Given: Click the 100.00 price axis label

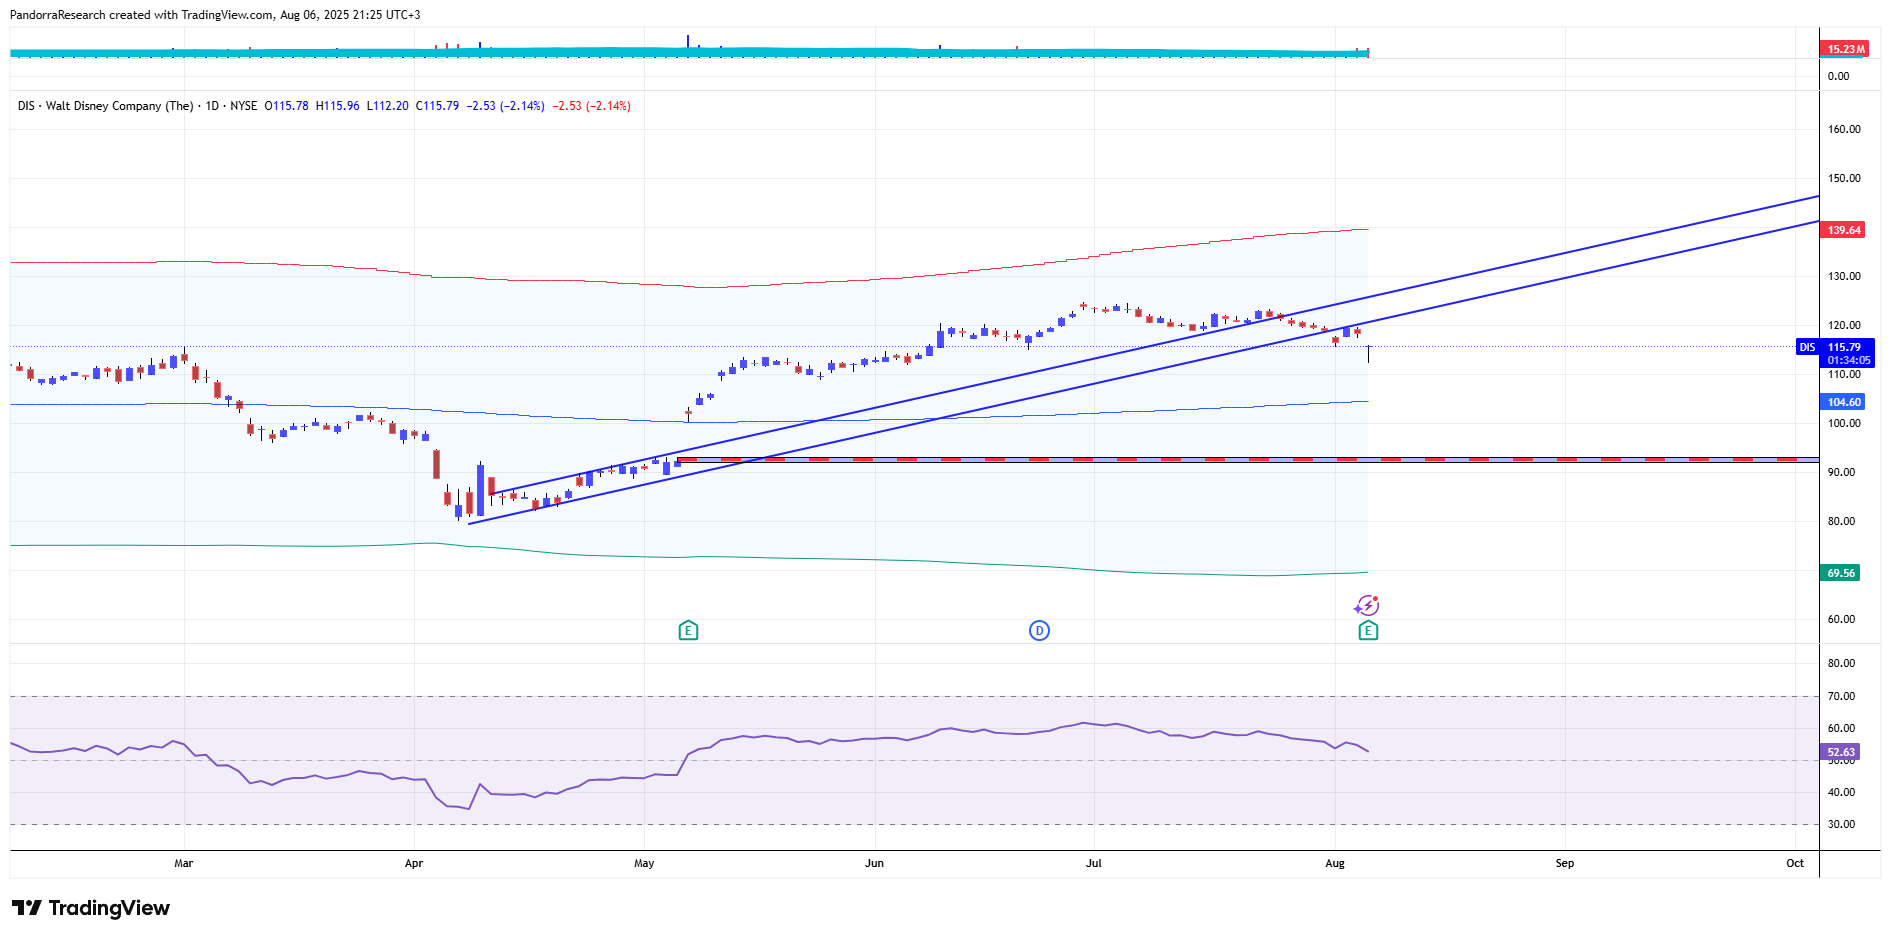Looking at the screenshot, I should pyautogui.click(x=1844, y=423).
